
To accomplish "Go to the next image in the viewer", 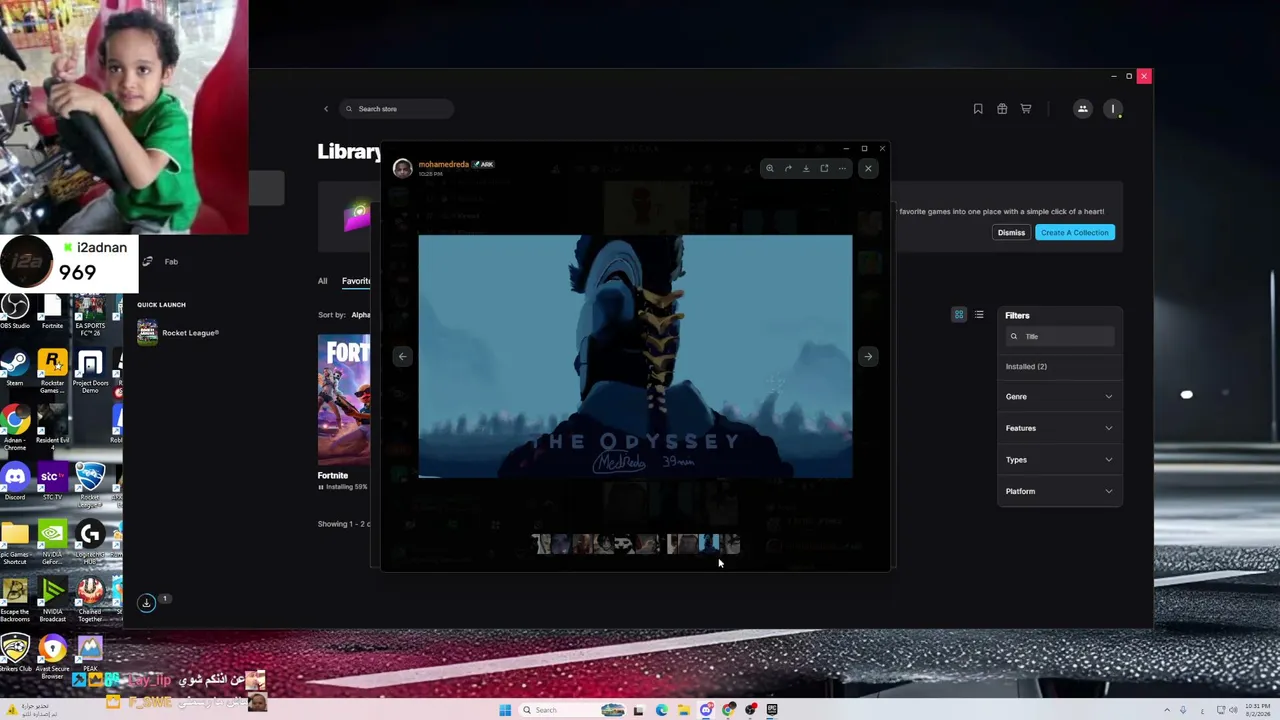I will coord(868,356).
